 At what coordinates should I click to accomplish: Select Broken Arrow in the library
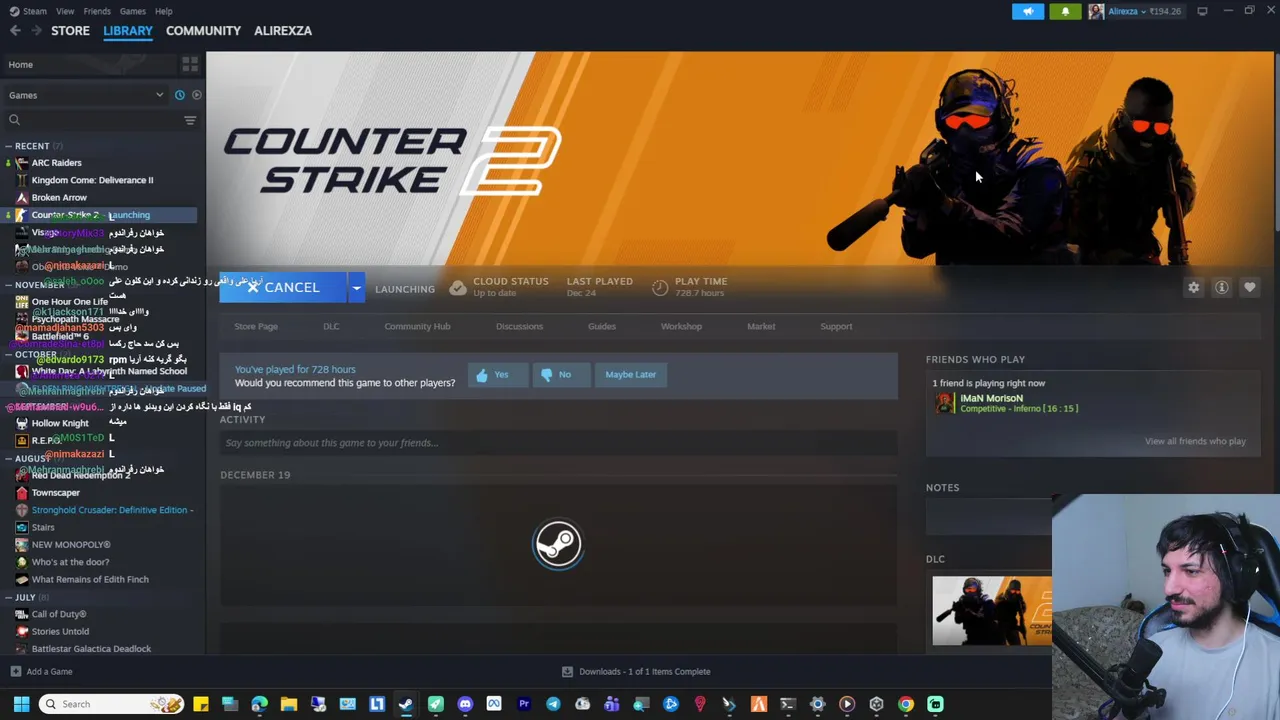click(59, 197)
